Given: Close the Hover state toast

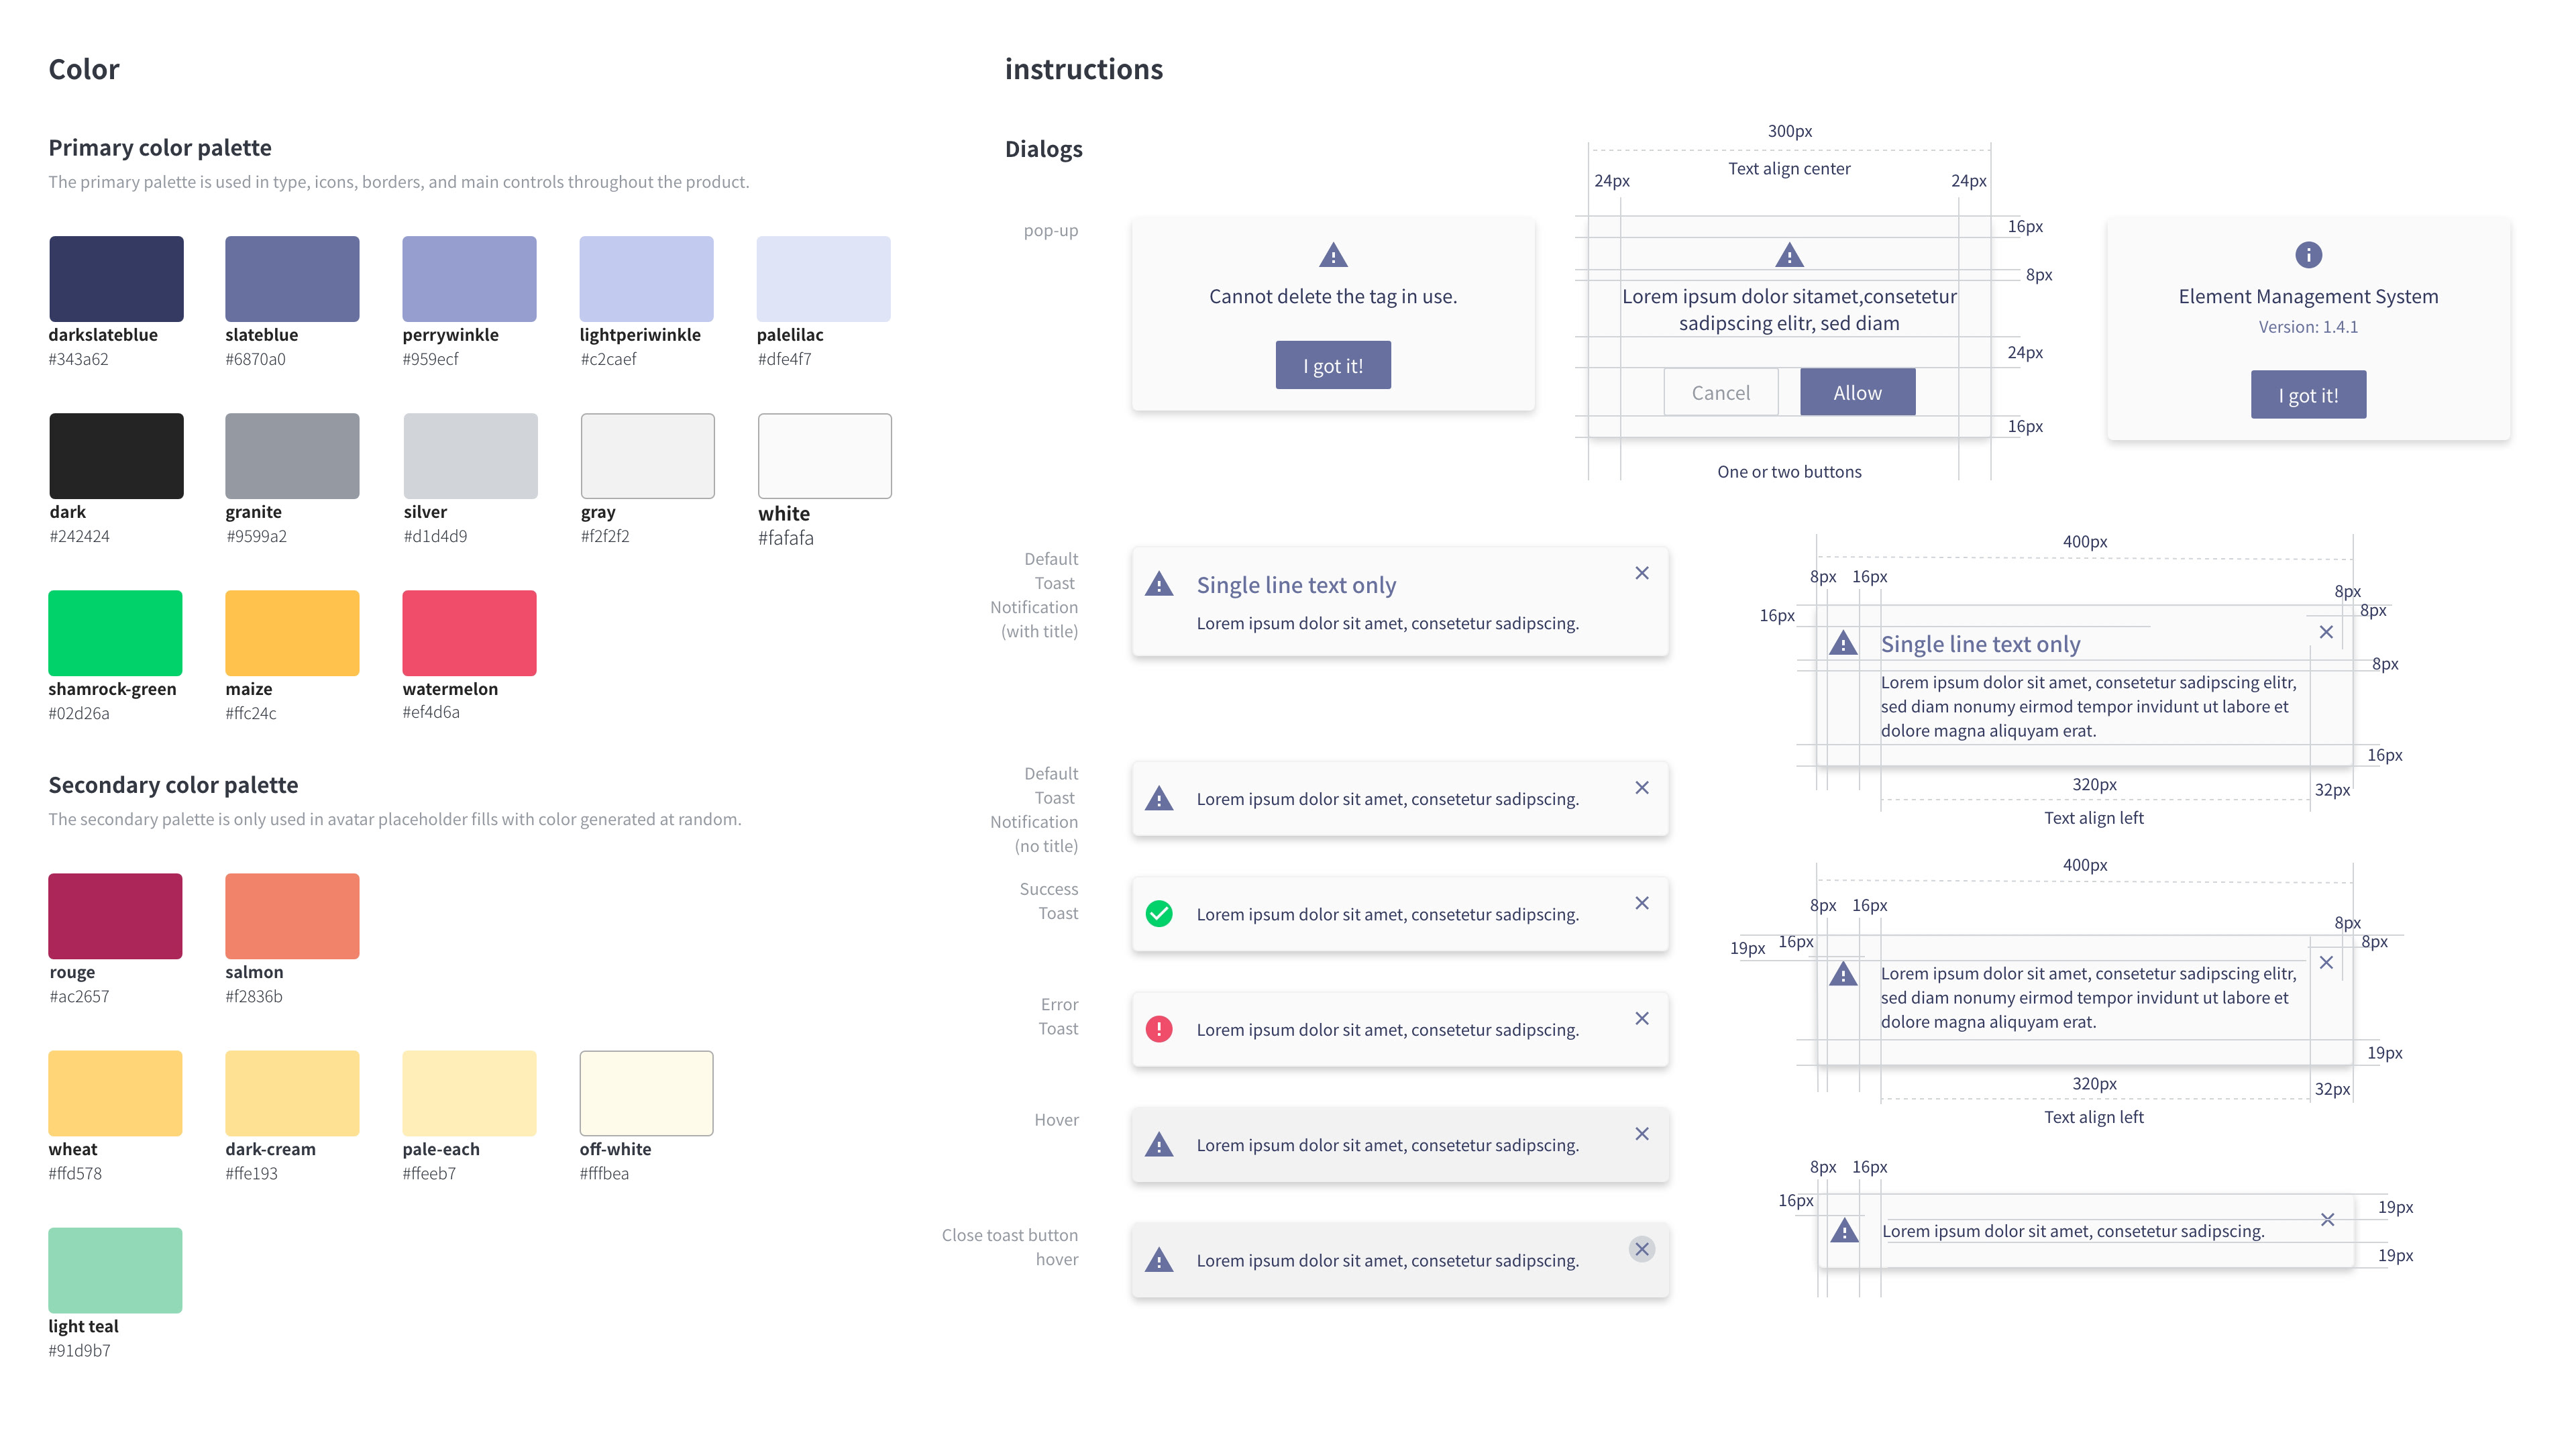Looking at the screenshot, I should coord(1642,1134).
